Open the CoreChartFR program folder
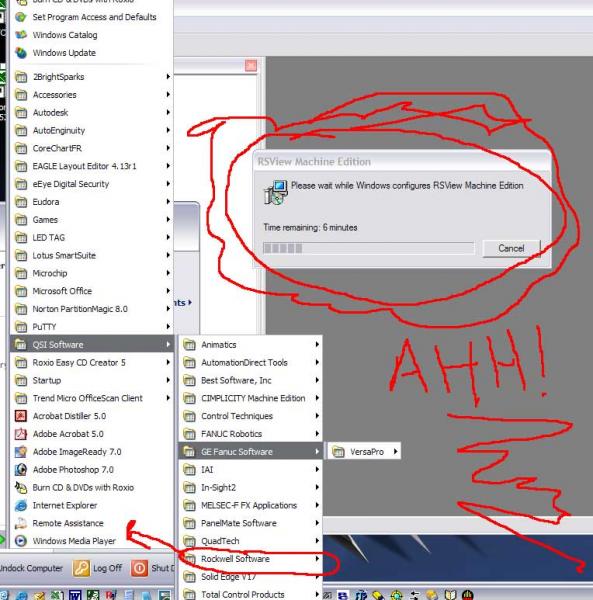This screenshot has width=593, height=600. [92, 148]
